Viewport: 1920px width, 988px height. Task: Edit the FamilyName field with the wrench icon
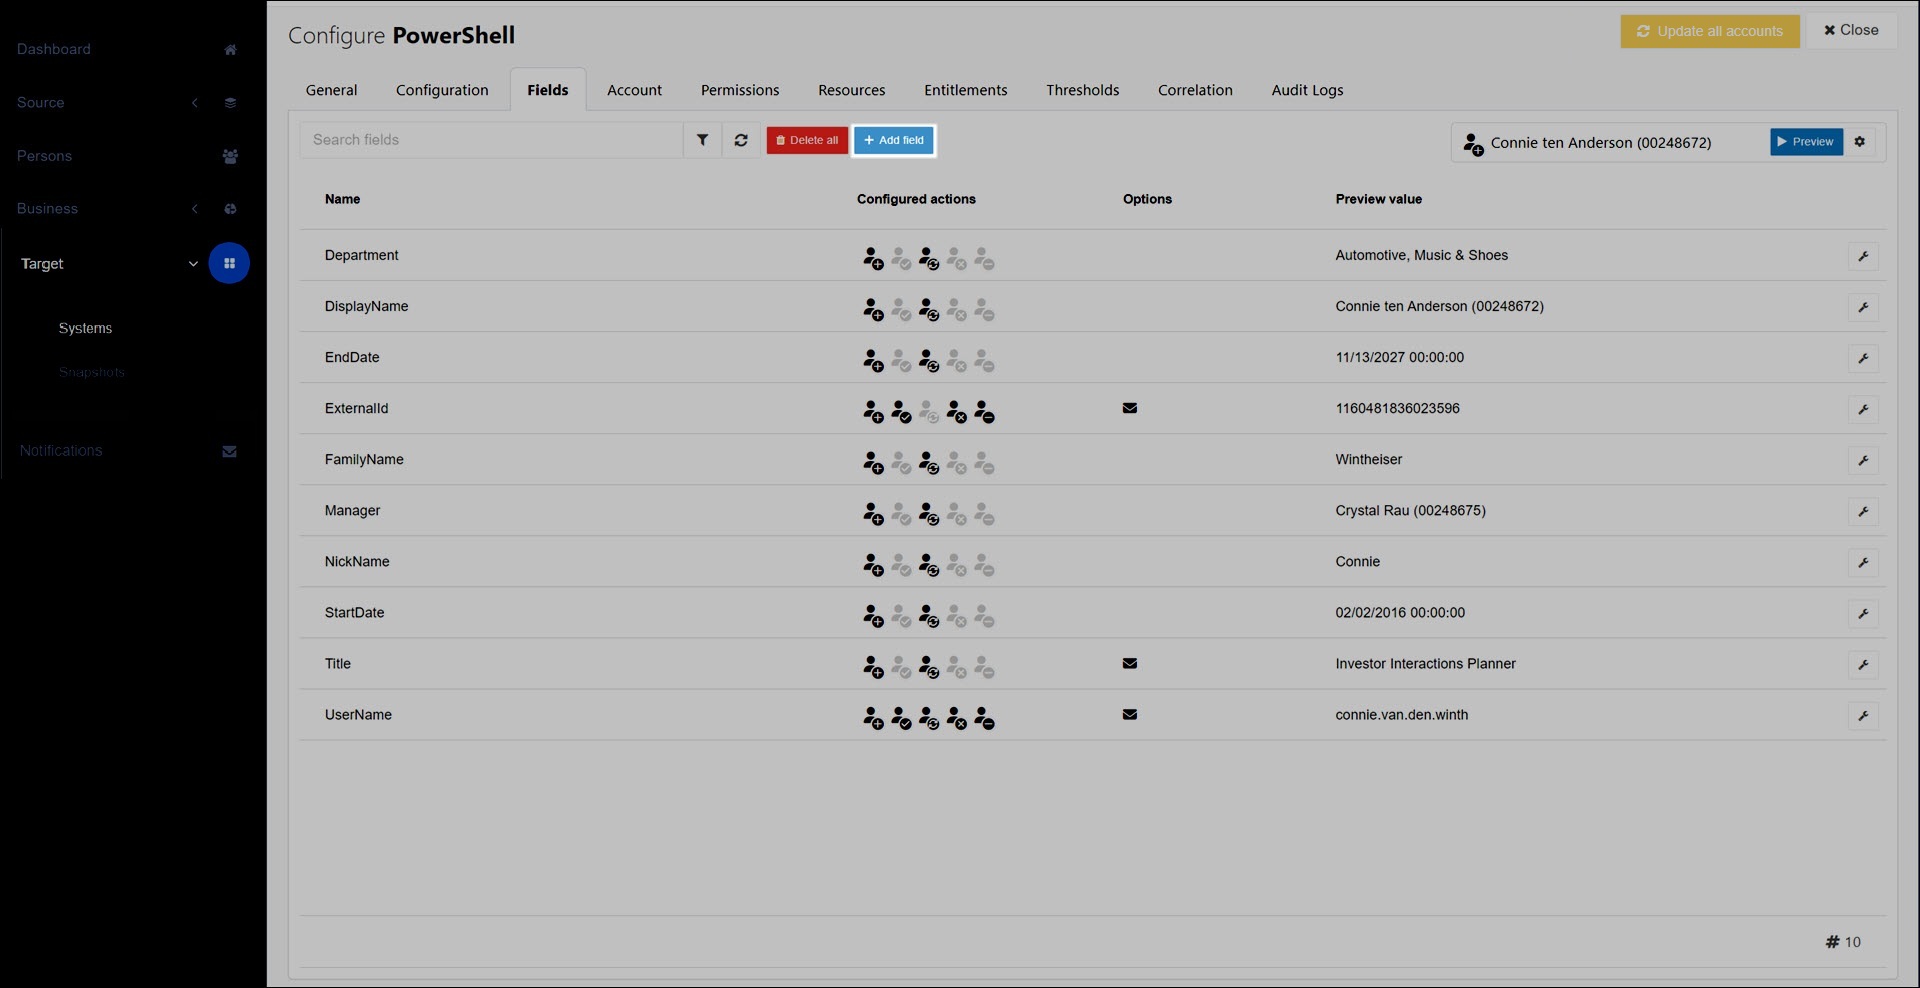[1863, 460]
